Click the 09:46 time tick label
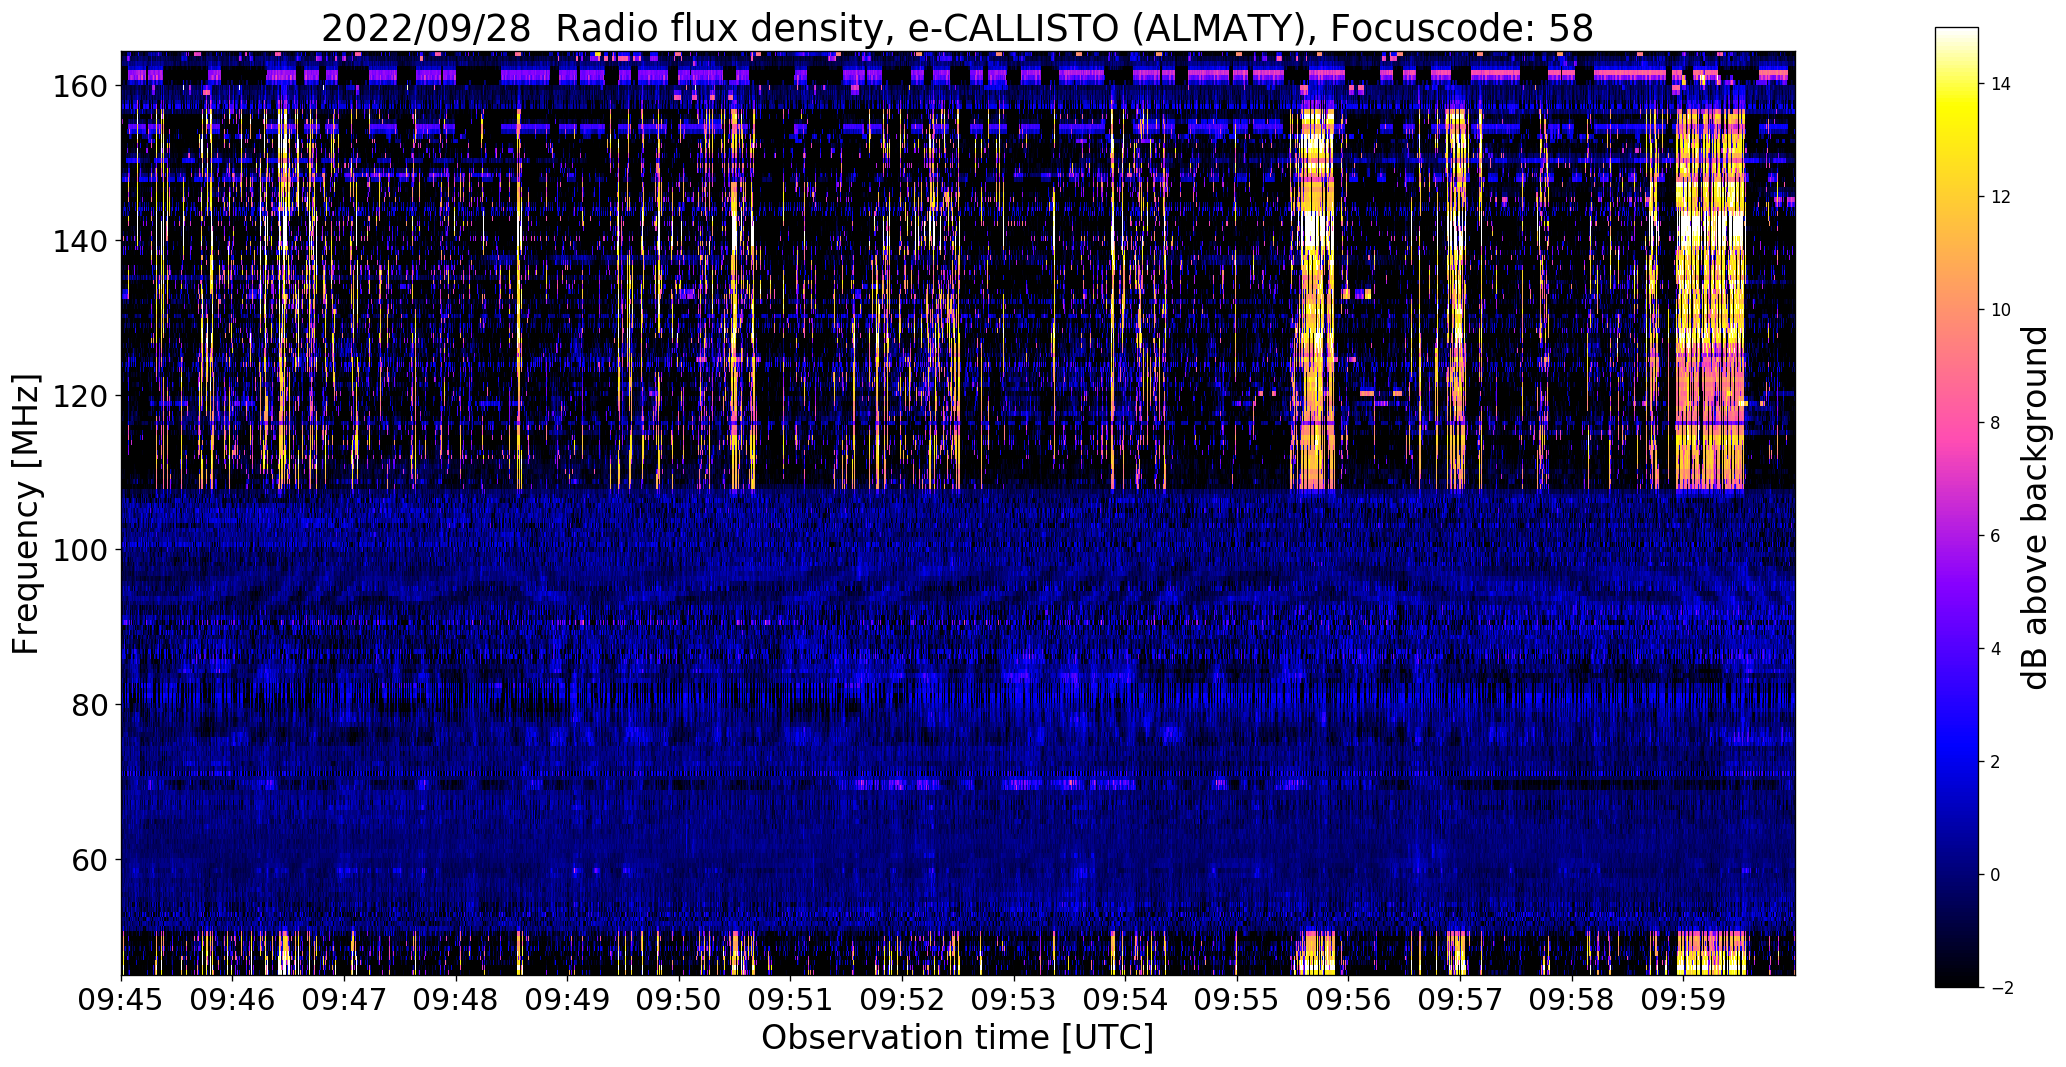 (x=233, y=1000)
